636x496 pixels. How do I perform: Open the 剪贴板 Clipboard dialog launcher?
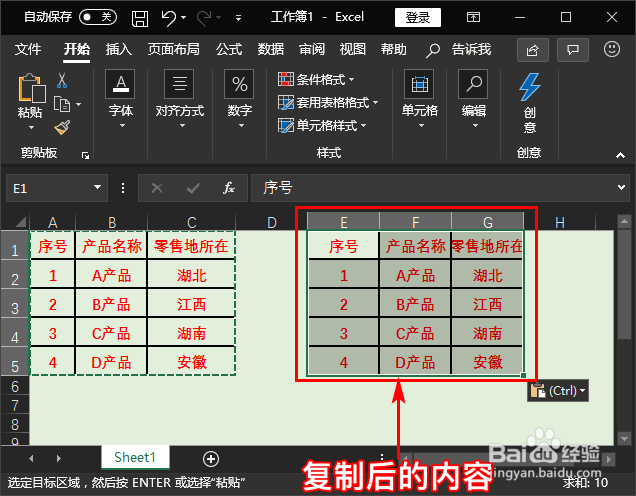coord(85,155)
